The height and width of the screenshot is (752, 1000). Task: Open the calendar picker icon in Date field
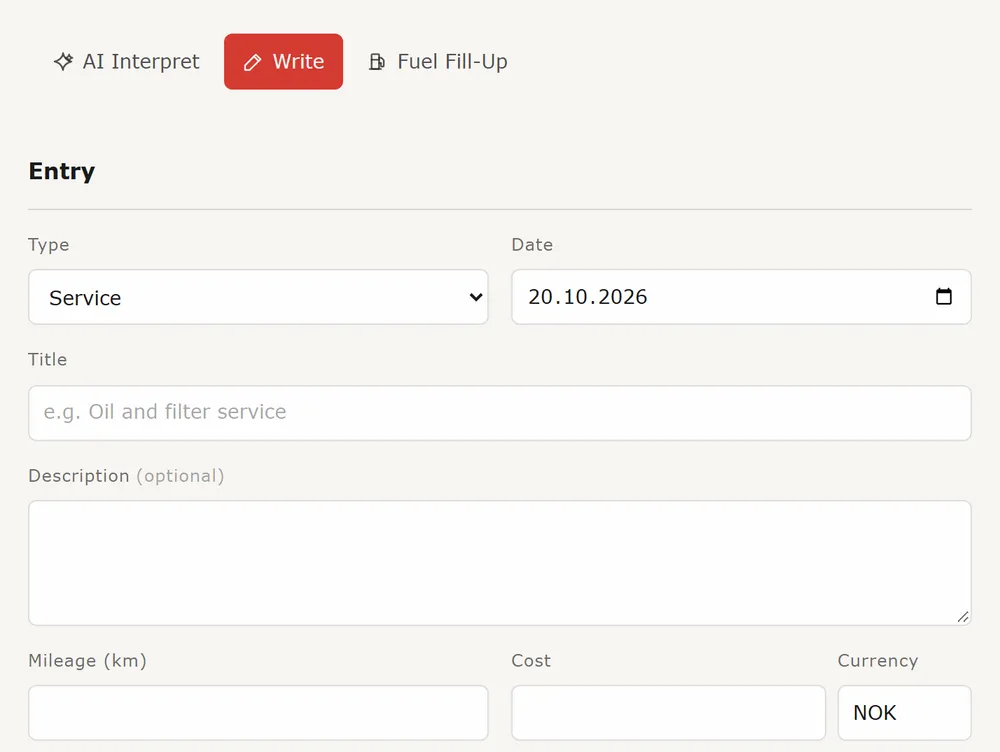tap(943, 297)
